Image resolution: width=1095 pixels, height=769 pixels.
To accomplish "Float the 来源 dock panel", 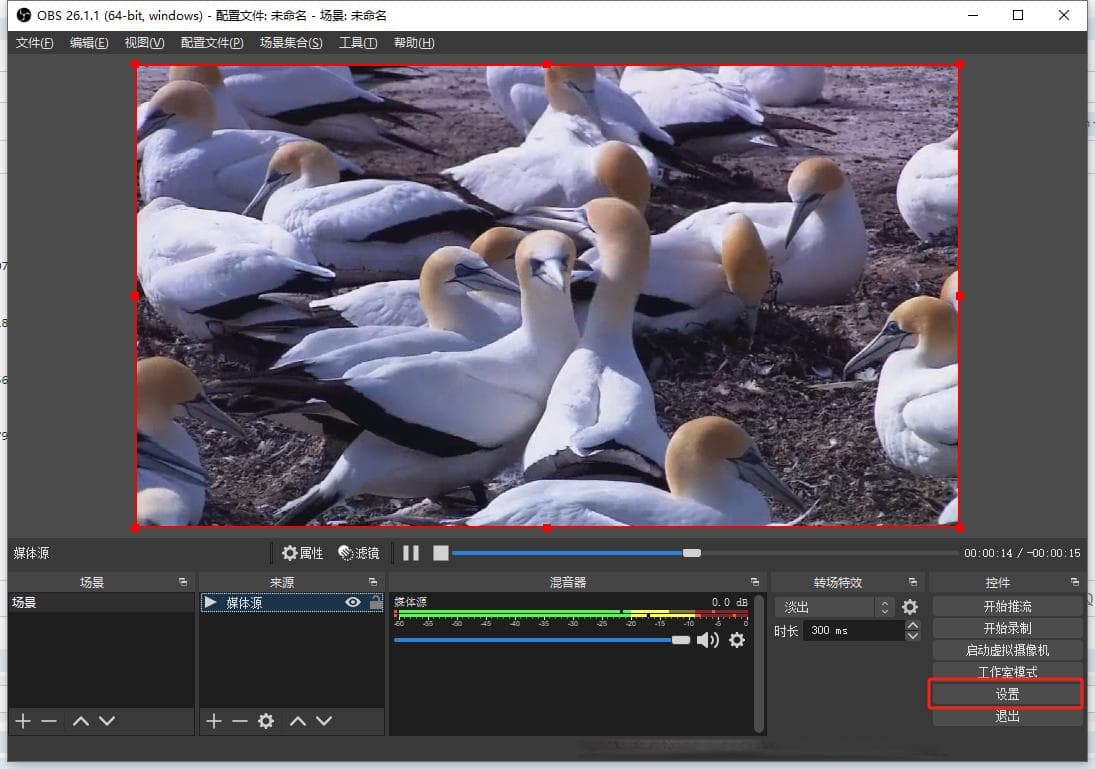I will point(373,582).
